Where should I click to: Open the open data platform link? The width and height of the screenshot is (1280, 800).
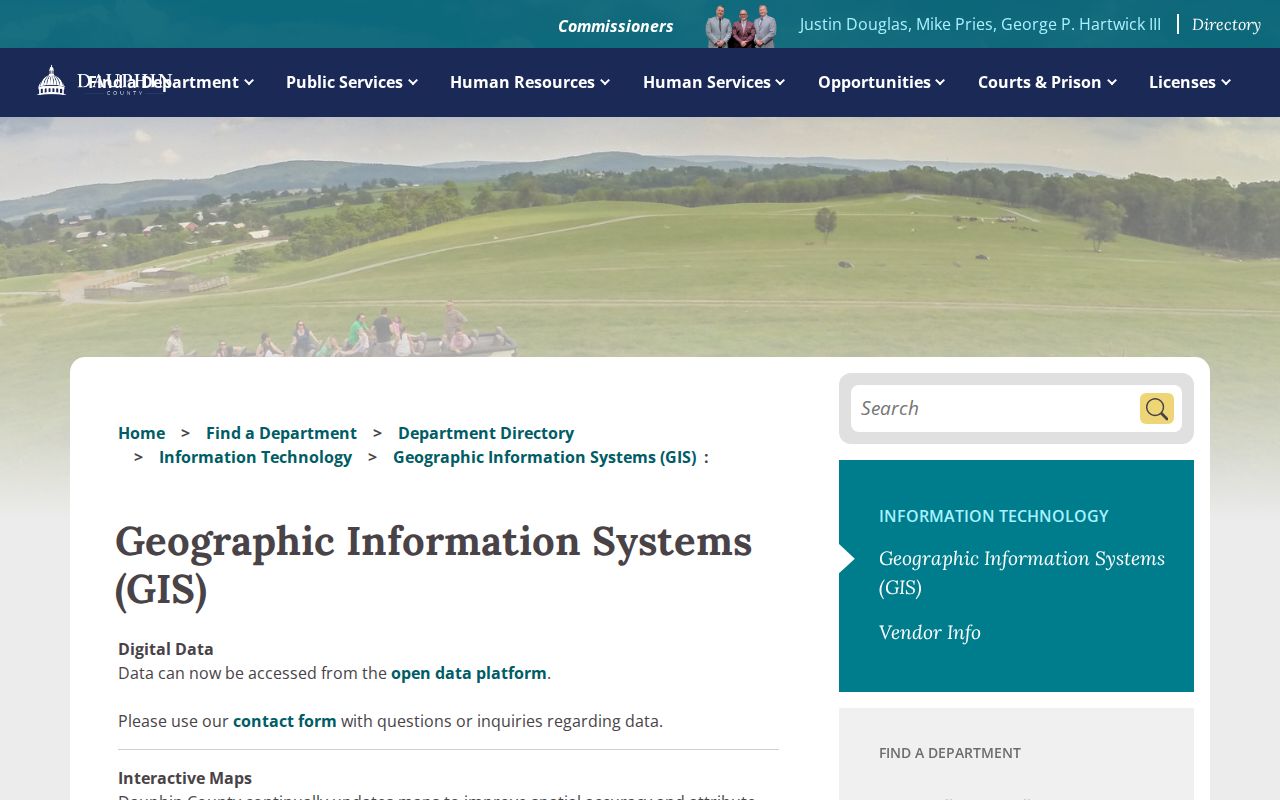coord(469,673)
